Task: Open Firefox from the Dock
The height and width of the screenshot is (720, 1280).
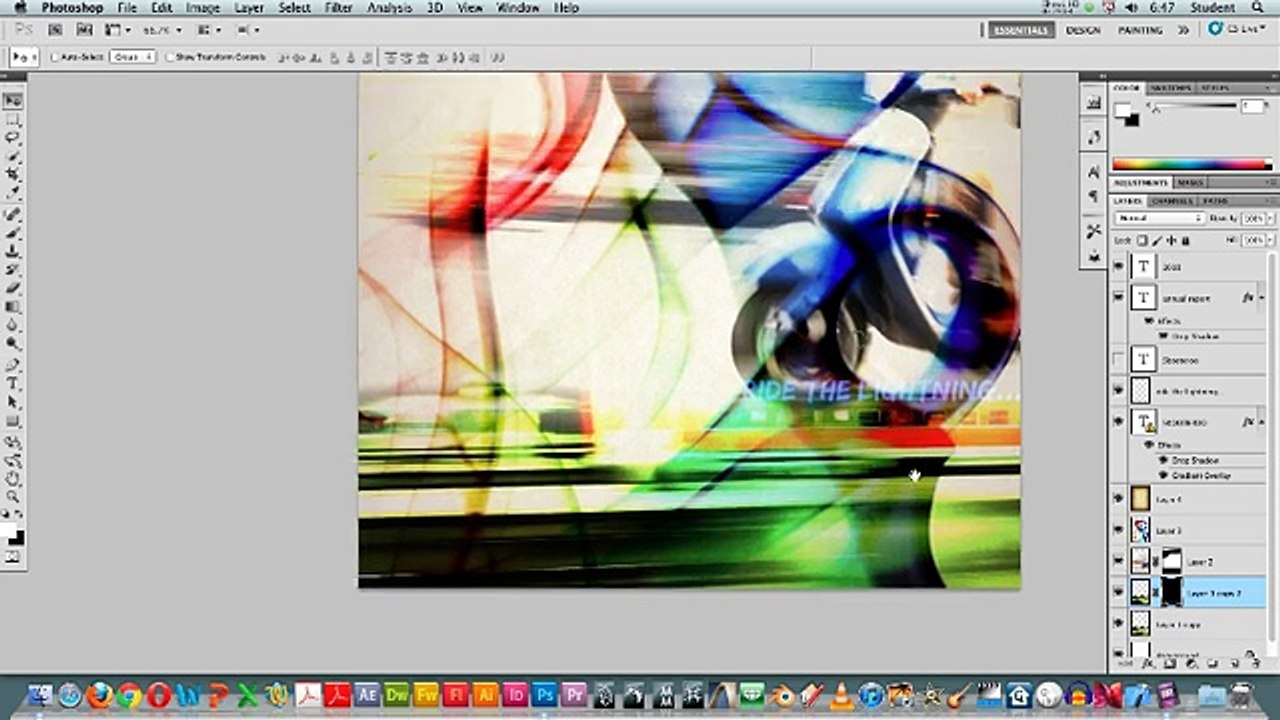Action: click(x=99, y=694)
